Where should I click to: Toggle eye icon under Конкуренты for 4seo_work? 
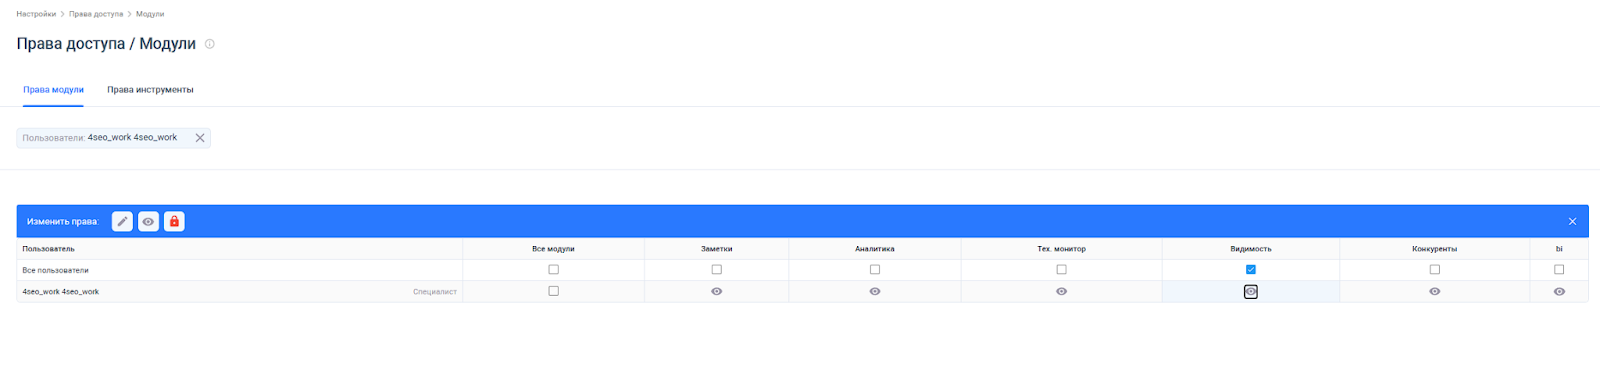(x=1434, y=292)
